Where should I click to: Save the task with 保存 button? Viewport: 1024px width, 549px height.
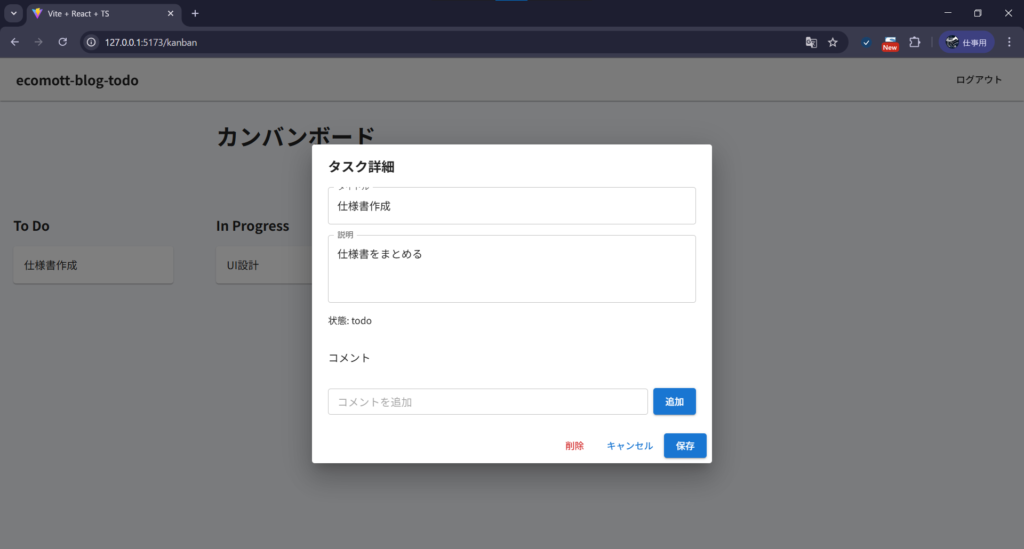[x=685, y=445]
